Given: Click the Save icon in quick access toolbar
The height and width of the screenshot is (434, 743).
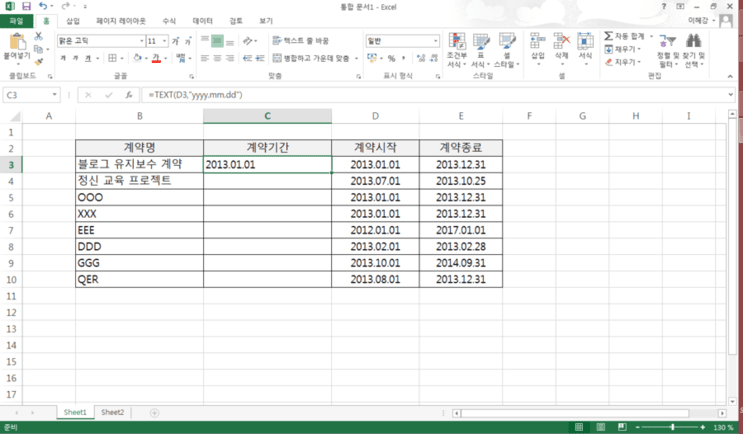Looking at the screenshot, I should [x=27, y=7].
